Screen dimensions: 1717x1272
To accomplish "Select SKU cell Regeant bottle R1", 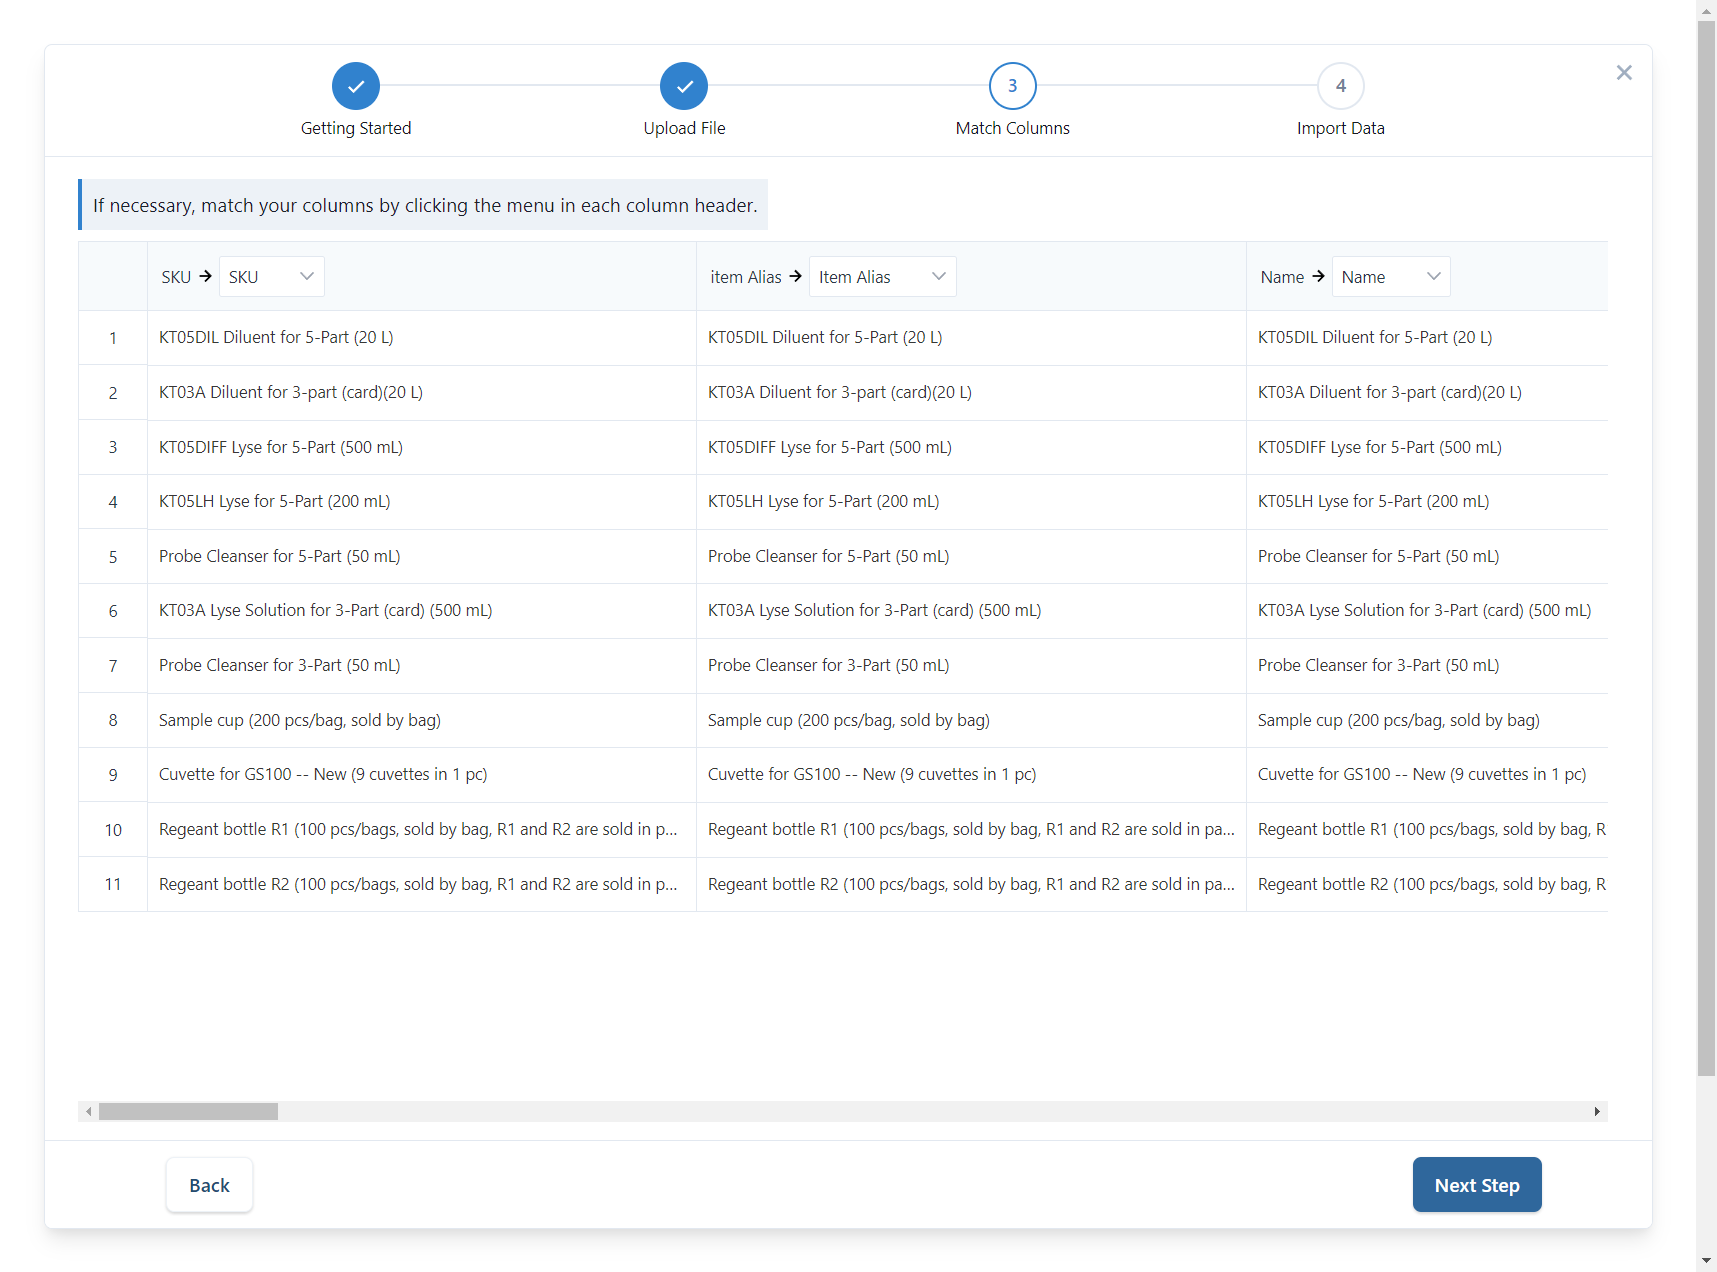I will click(422, 830).
